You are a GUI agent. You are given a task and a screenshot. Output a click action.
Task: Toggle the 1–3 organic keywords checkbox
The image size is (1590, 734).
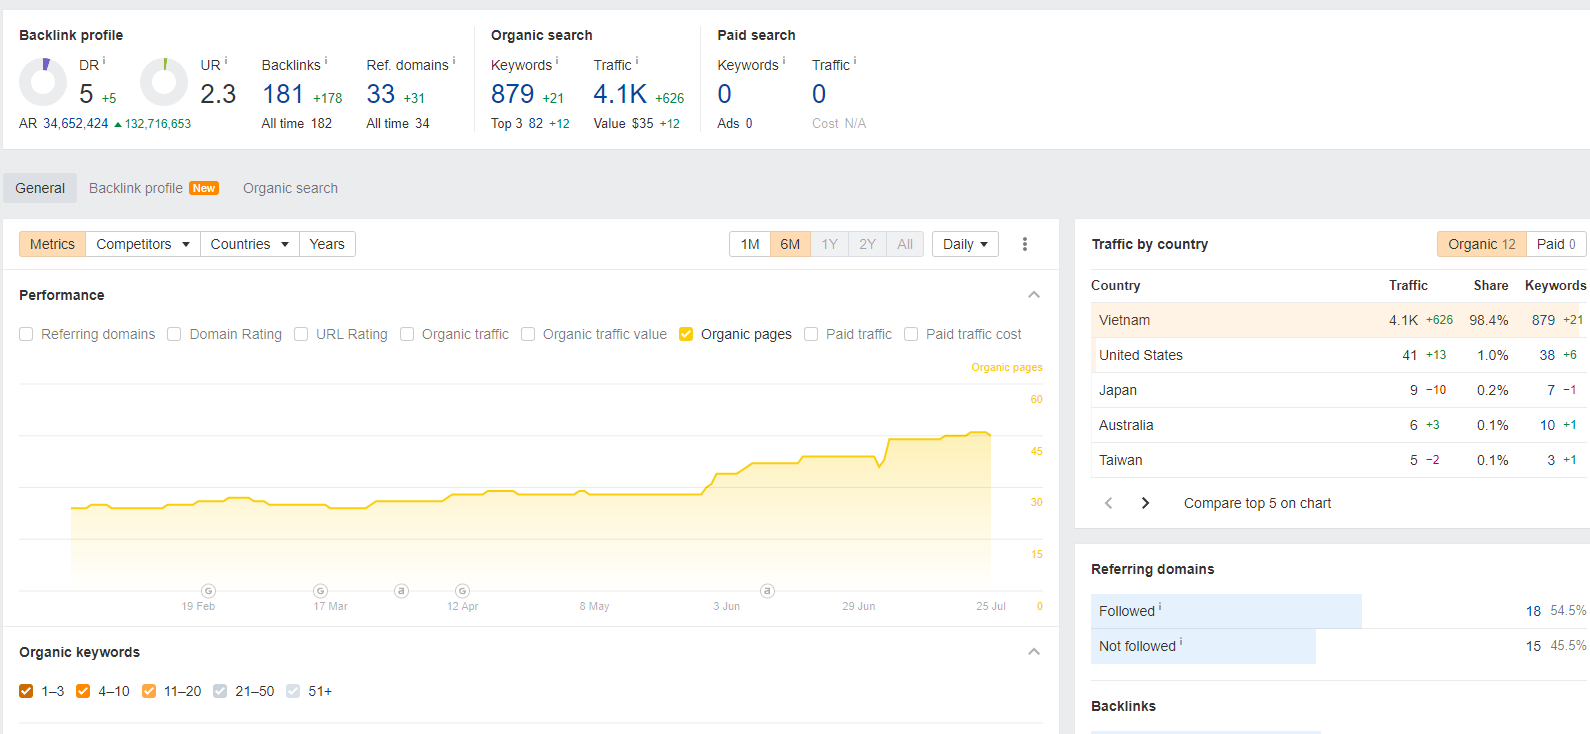tap(27, 691)
